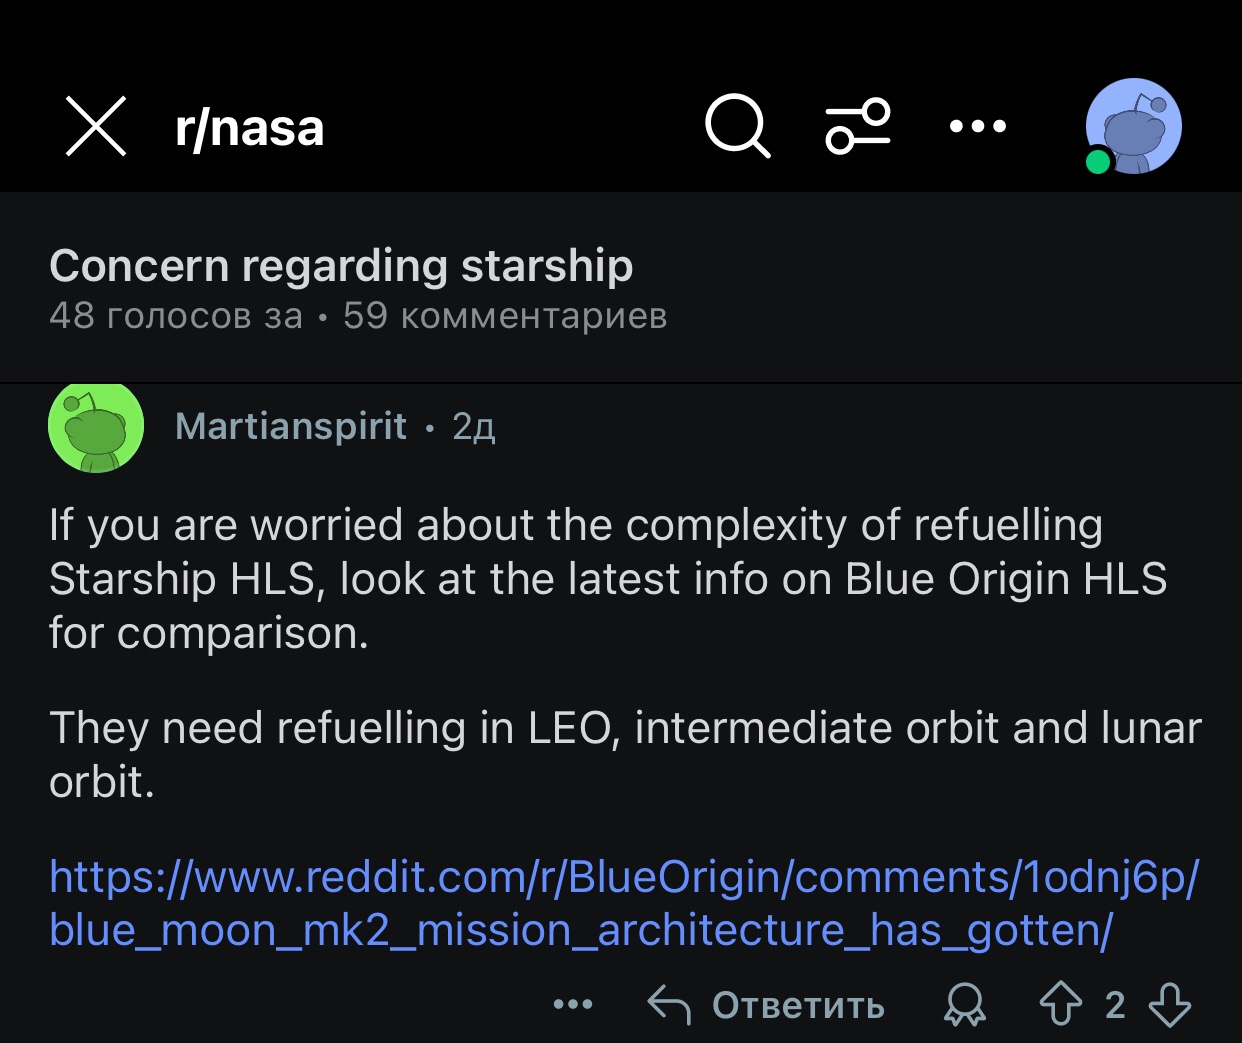Viewport: 1242px width, 1043px height.
Task: Tap the comment score number 2
Action: tap(1115, 1004)
